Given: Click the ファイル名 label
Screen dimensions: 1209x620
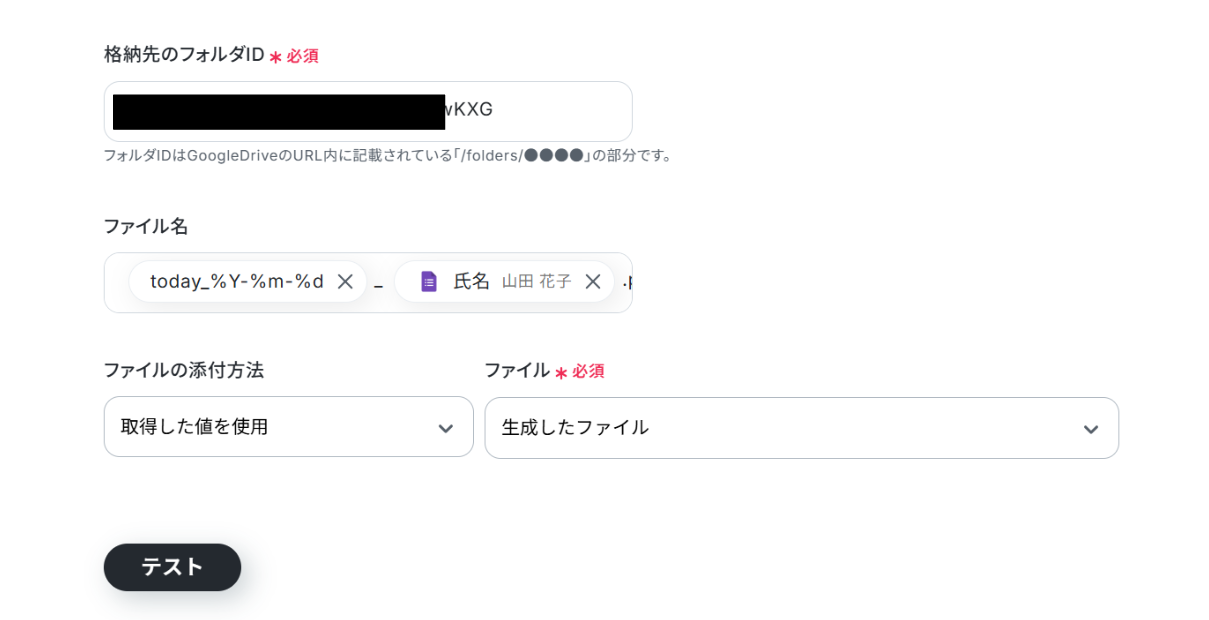Looking at the screenshot, I should pyautogui.click(x=146, y=226).
